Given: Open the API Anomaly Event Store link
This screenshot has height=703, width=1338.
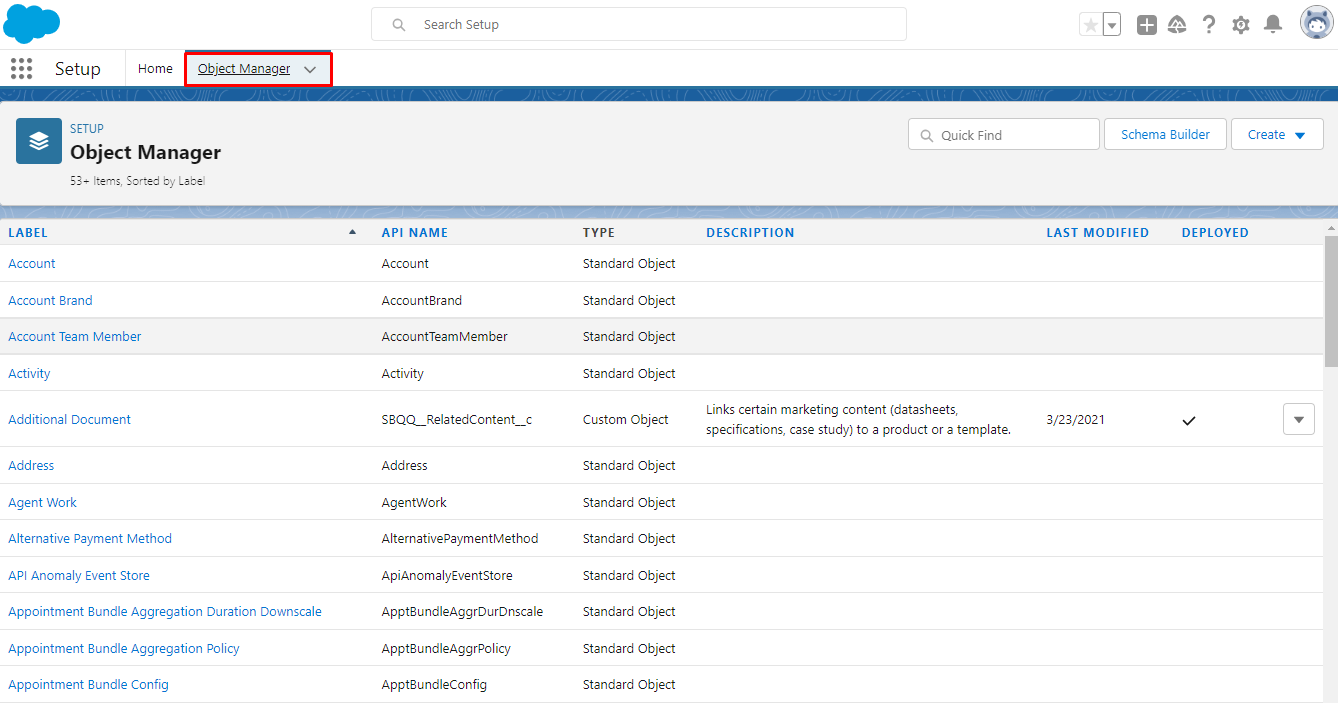Looking at the screenshot, I should 79,576.
